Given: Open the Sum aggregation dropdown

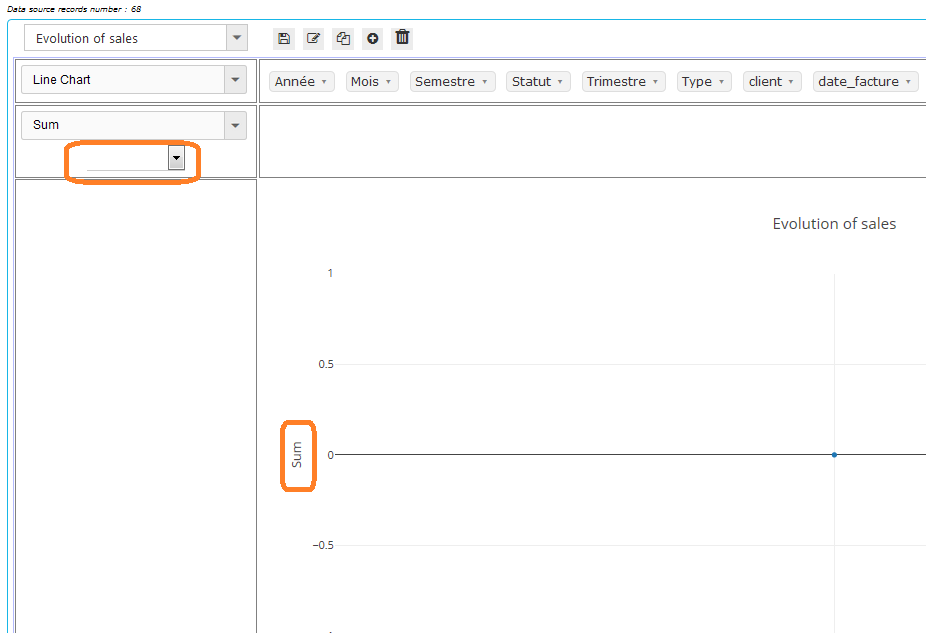Looking at the screenshot, I should click(235, 124).
